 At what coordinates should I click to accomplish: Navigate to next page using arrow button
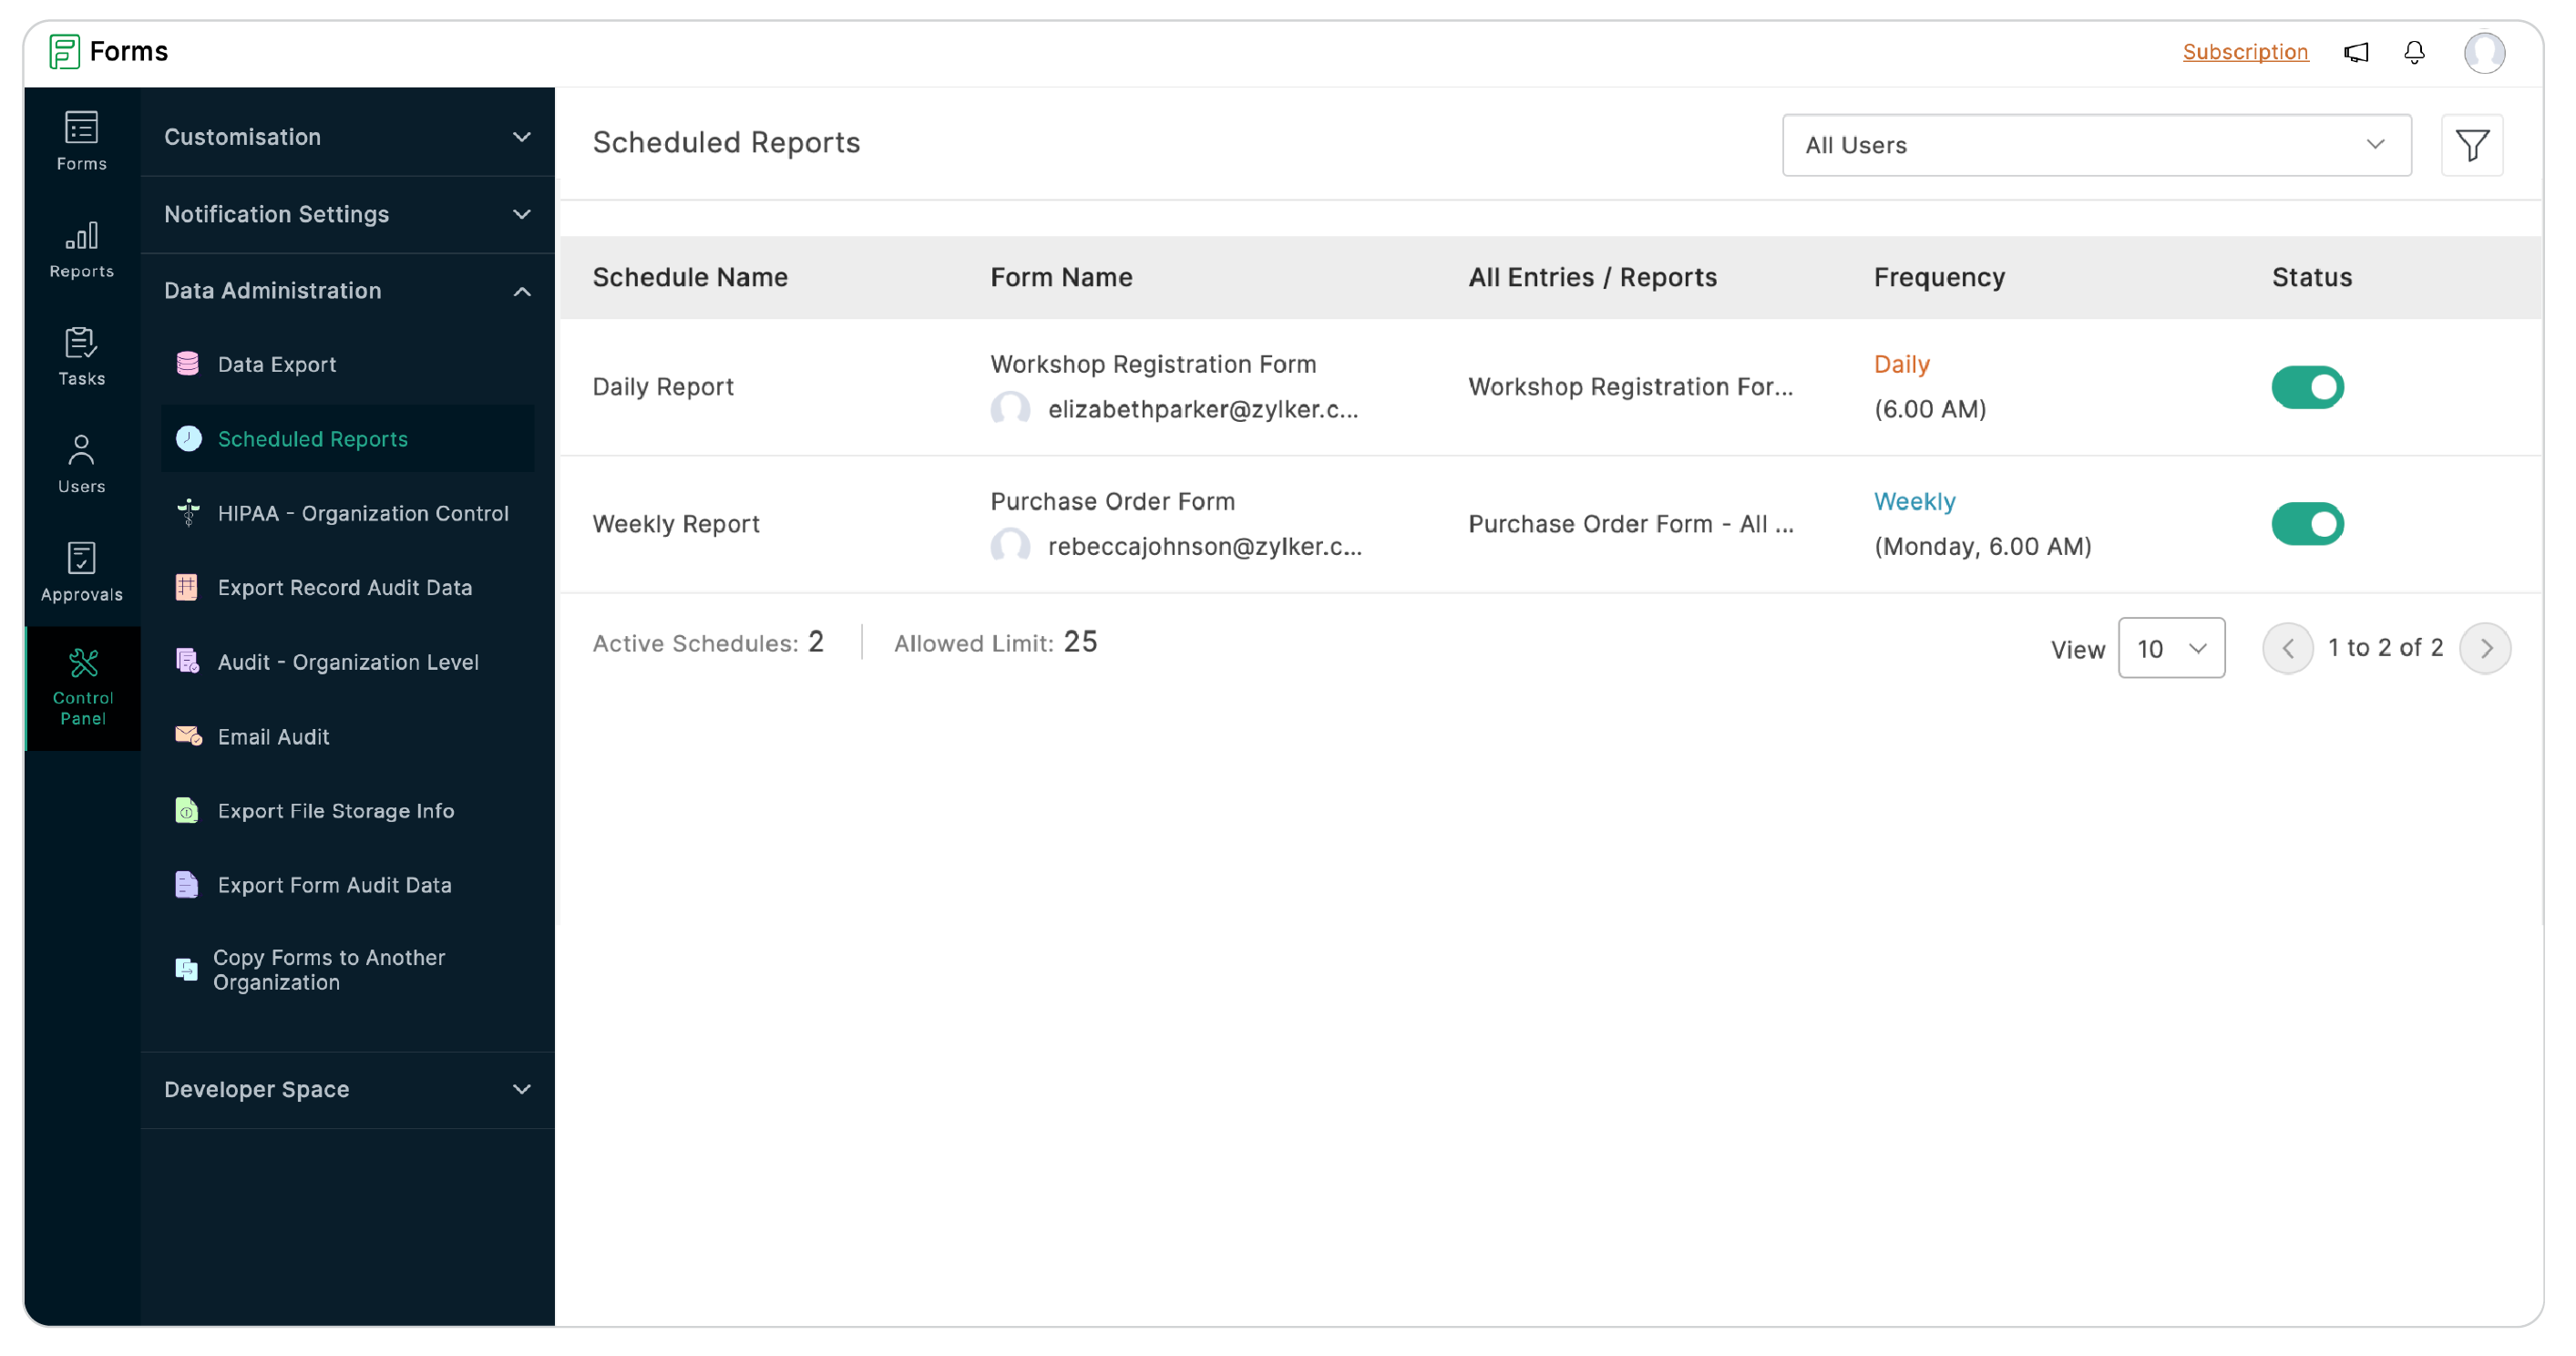click(2488, 645)
